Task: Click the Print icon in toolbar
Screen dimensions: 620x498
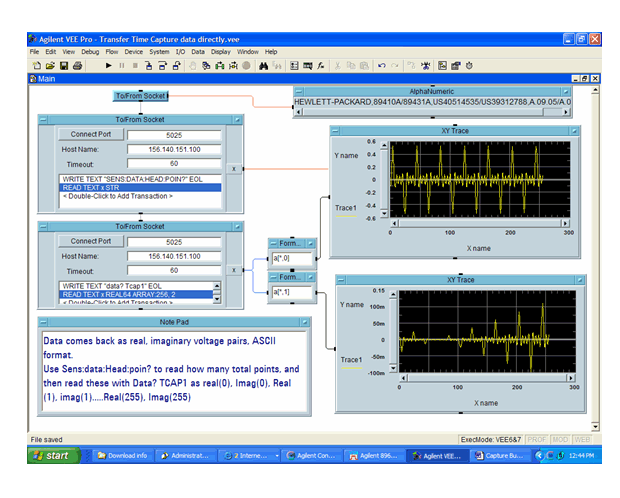Action: [77, 65]
